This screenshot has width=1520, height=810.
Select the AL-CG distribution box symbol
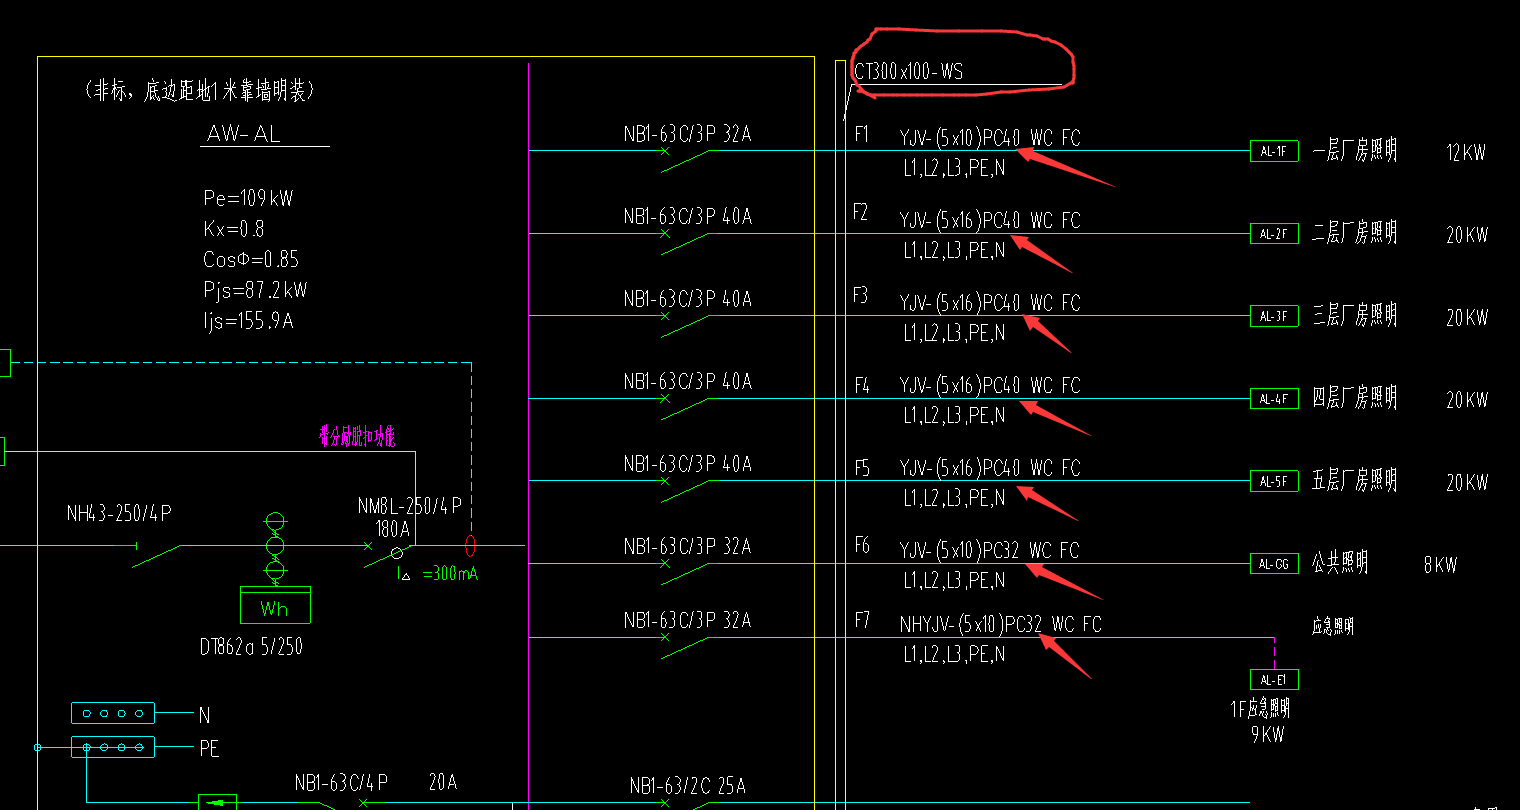coord(1274,564)
